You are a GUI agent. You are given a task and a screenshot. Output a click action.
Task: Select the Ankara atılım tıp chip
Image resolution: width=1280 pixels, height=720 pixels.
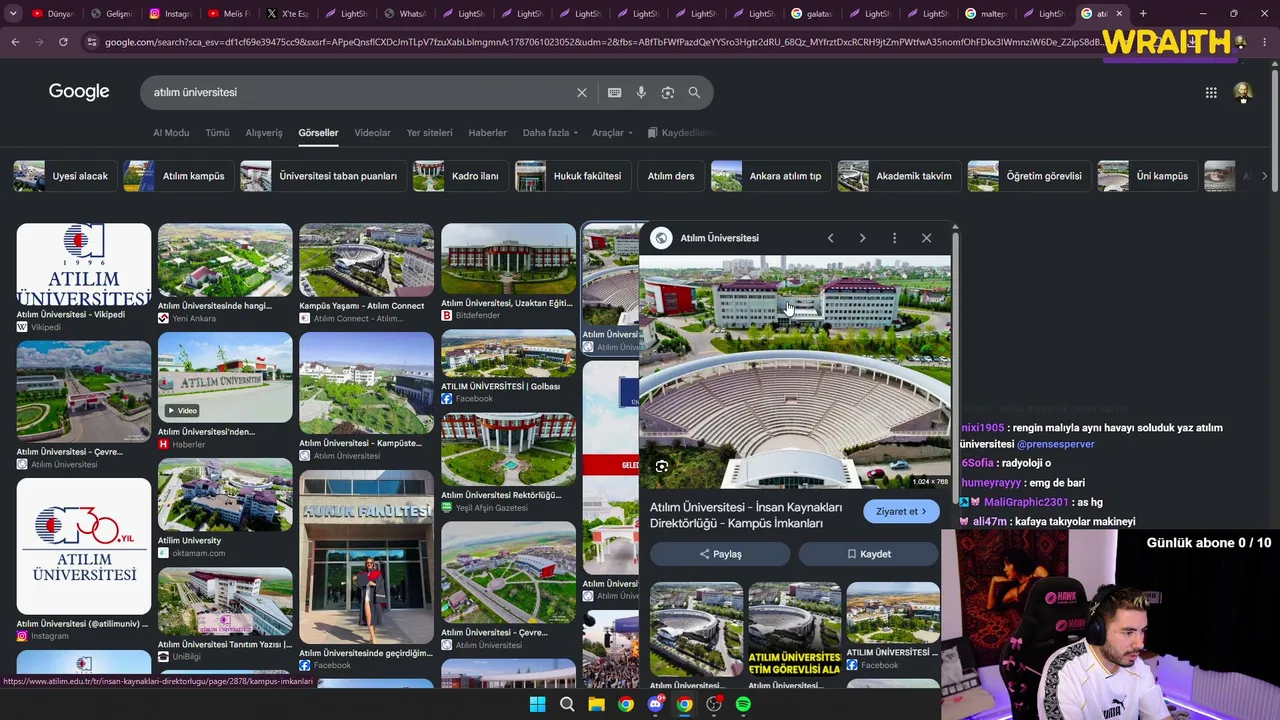(771, 176)
